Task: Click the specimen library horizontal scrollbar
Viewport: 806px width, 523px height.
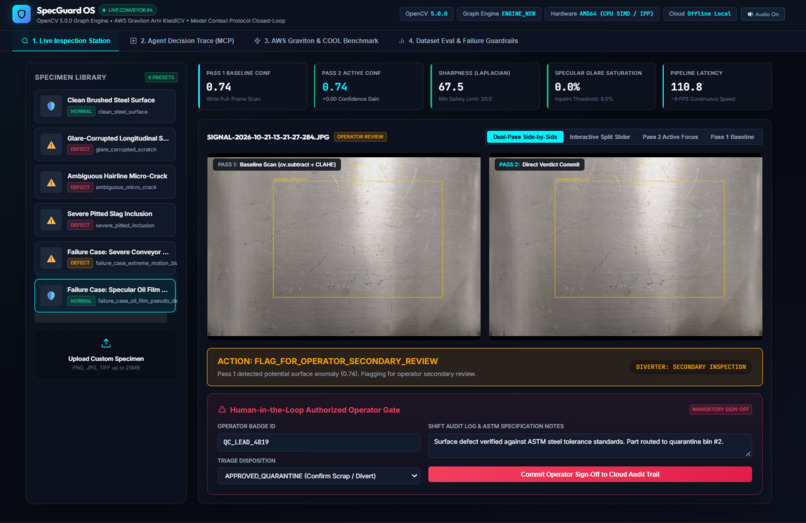Action: coord(101,318)
